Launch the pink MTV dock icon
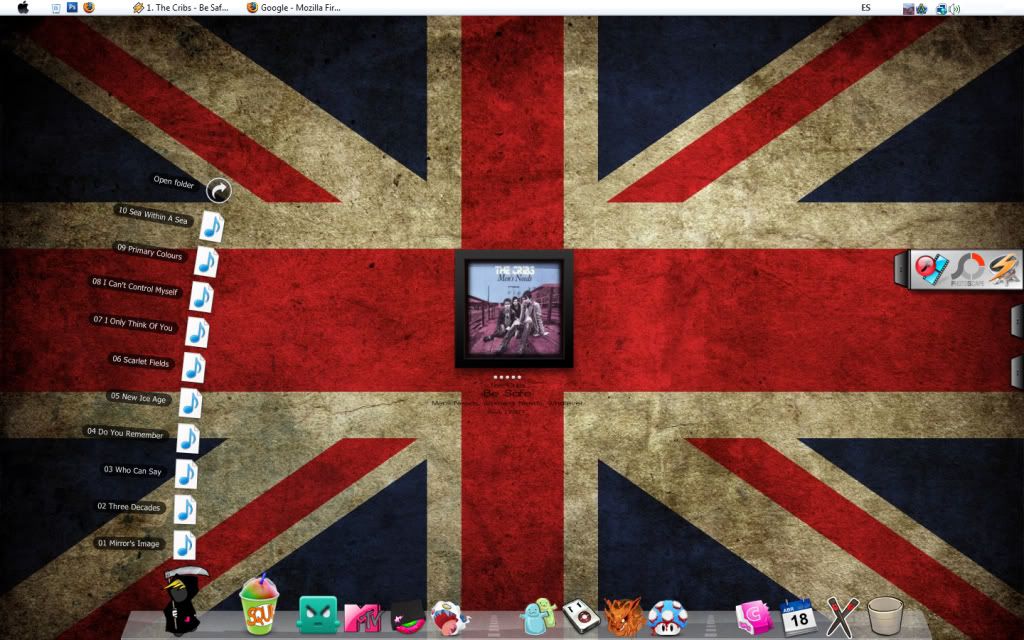The height and width of the screenshot is (640, 1024). pyautogui.click(x=362, y=618)
